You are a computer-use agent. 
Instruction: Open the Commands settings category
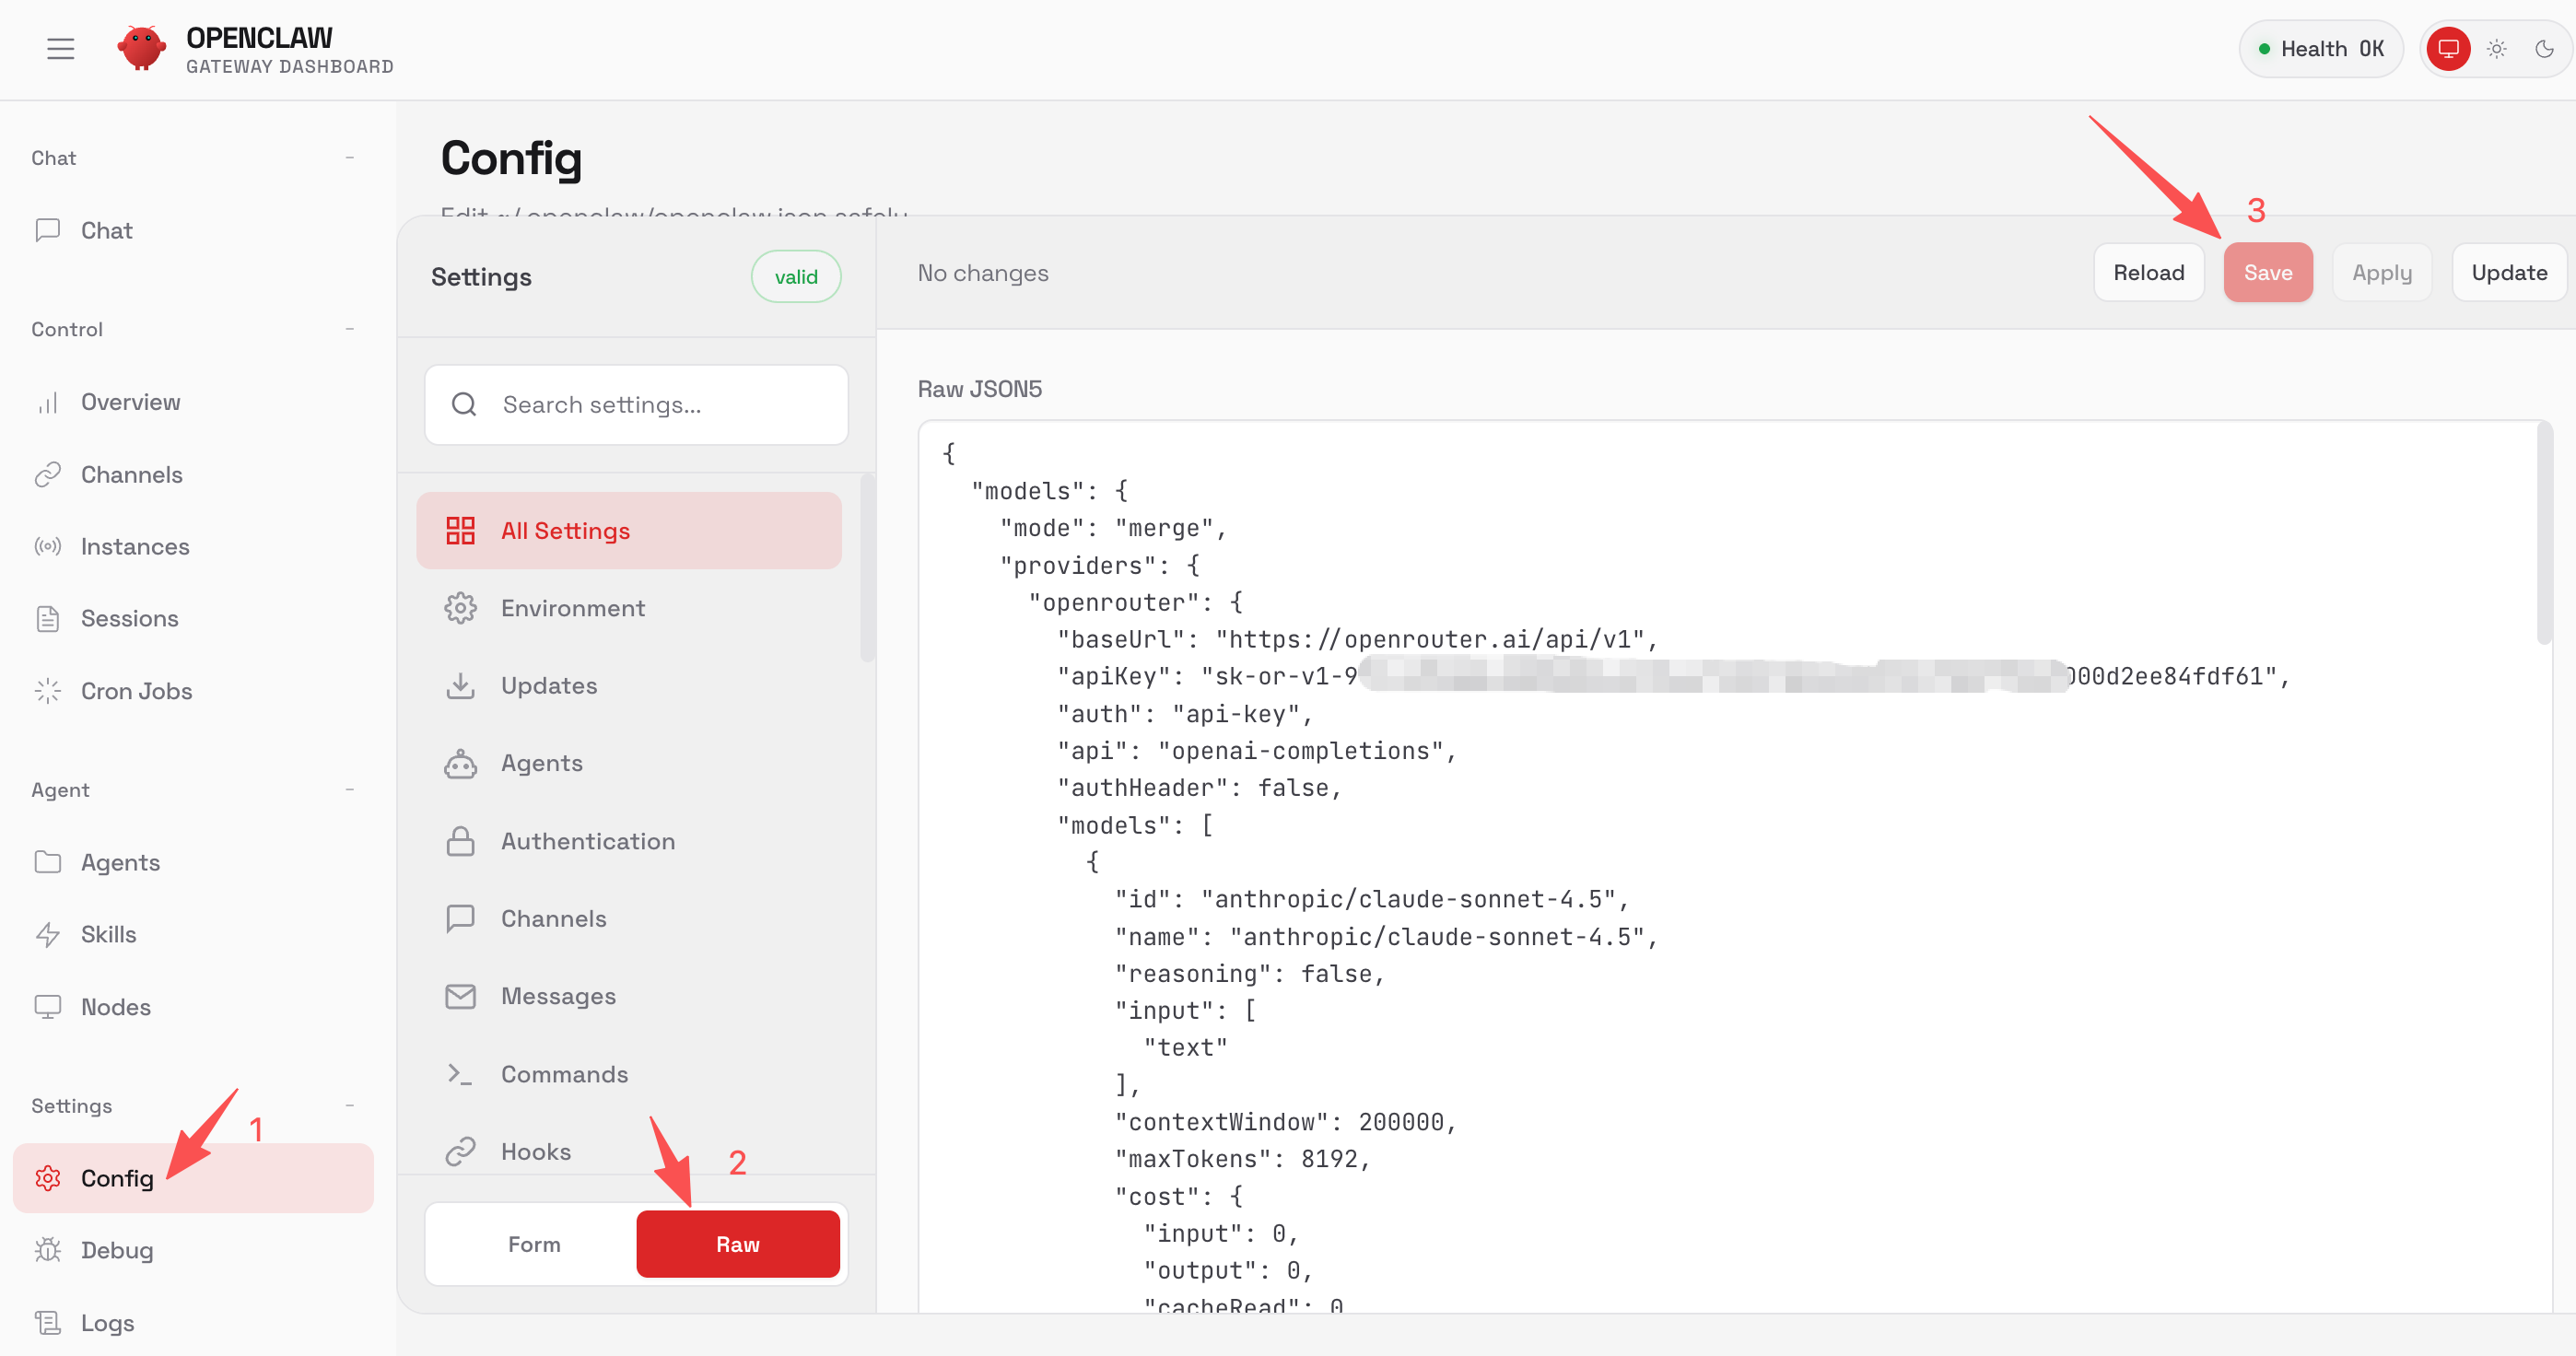coord(564,1074)
